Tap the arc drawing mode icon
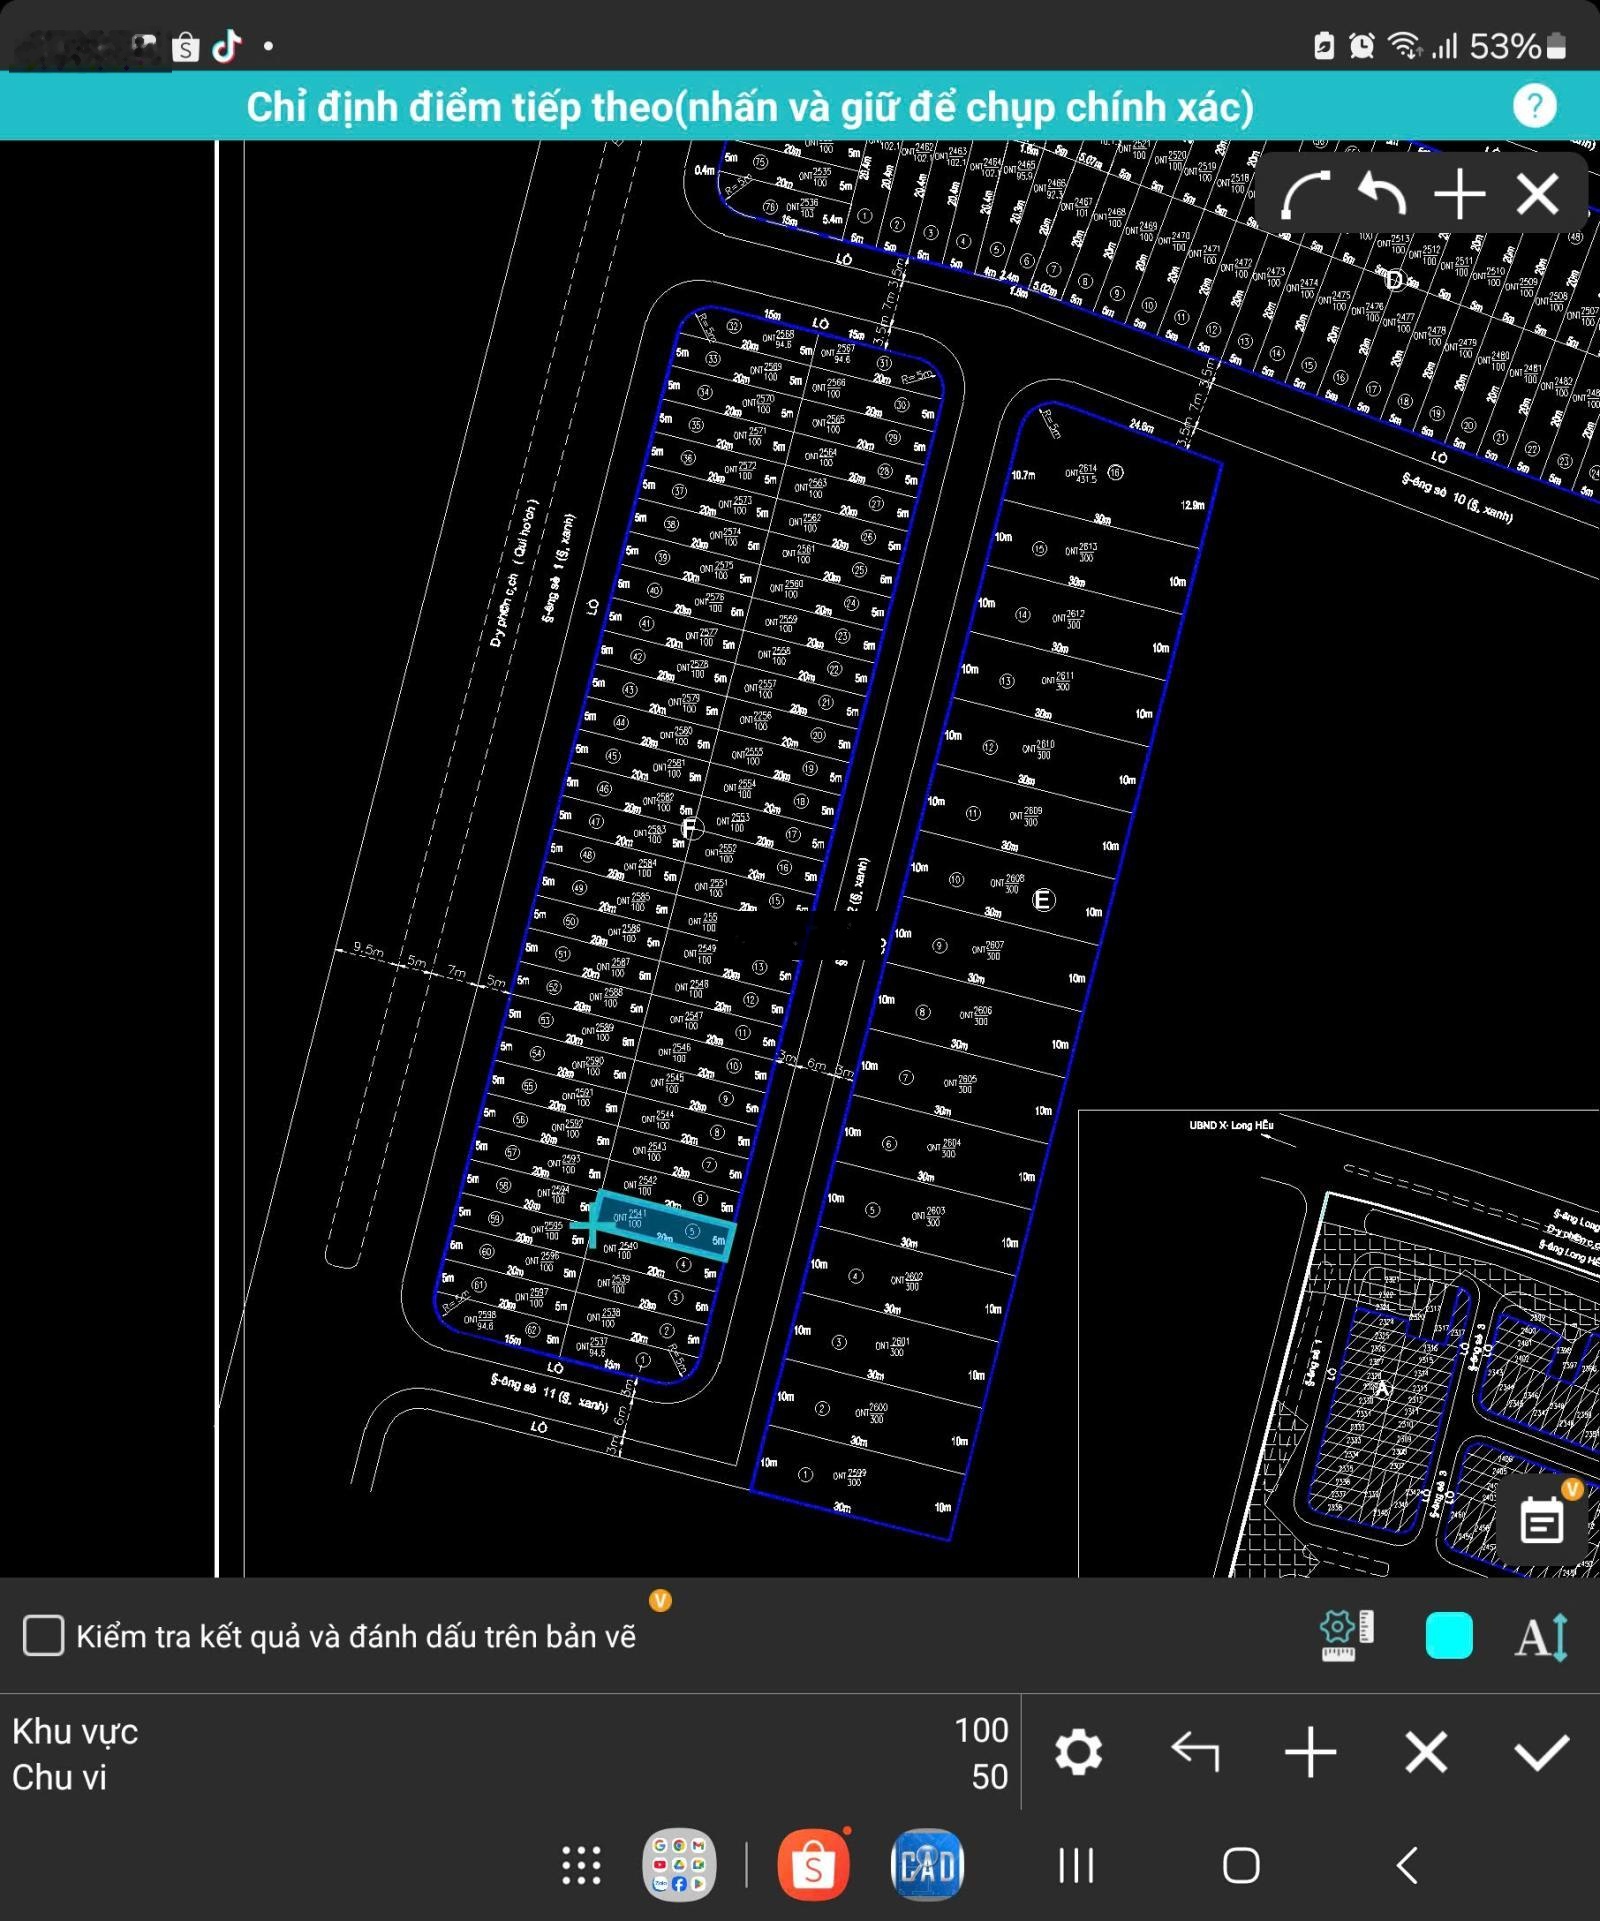Image resolution: width=1600 pixels, height=1921 pixels. pos(1306,194)
